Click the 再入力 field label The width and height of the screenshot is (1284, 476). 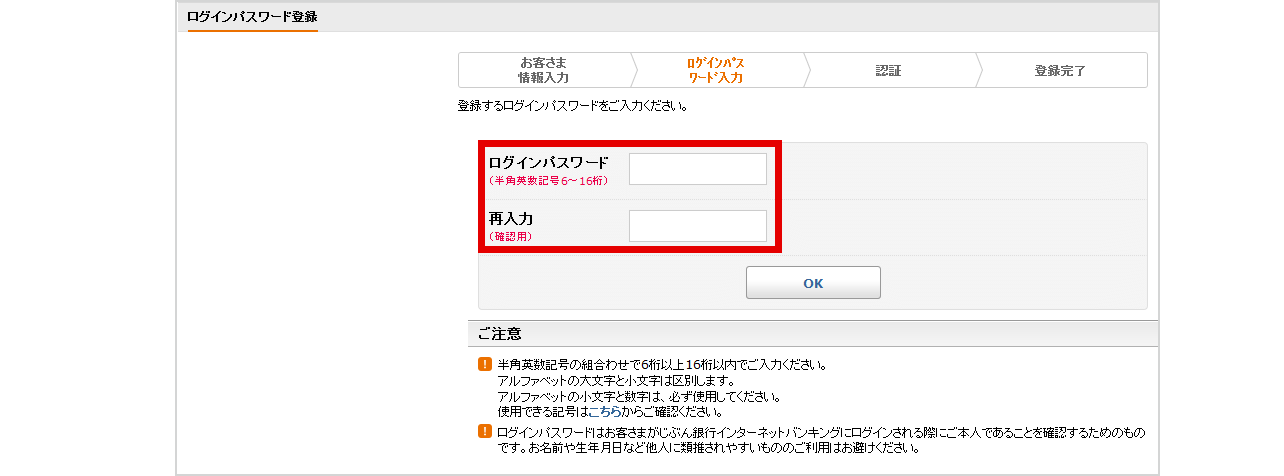click(x=511, y=219)
